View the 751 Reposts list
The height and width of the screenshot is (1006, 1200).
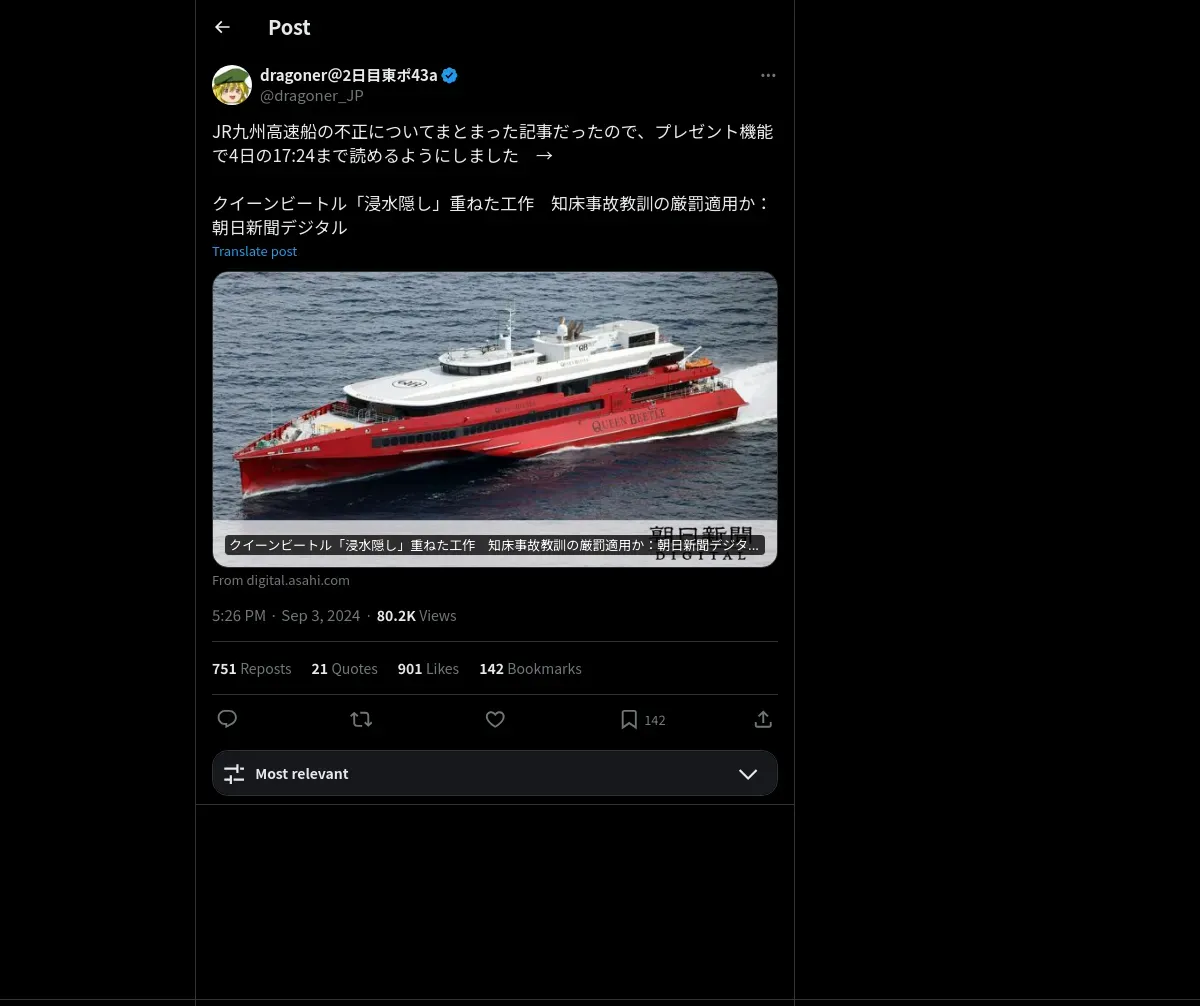[252, 668]
